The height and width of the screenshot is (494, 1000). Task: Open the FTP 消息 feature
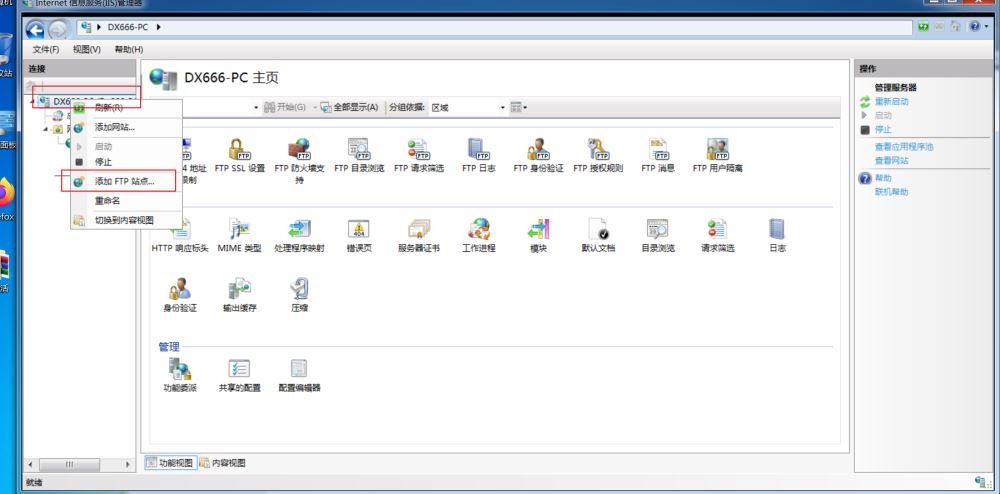[658, 156]
